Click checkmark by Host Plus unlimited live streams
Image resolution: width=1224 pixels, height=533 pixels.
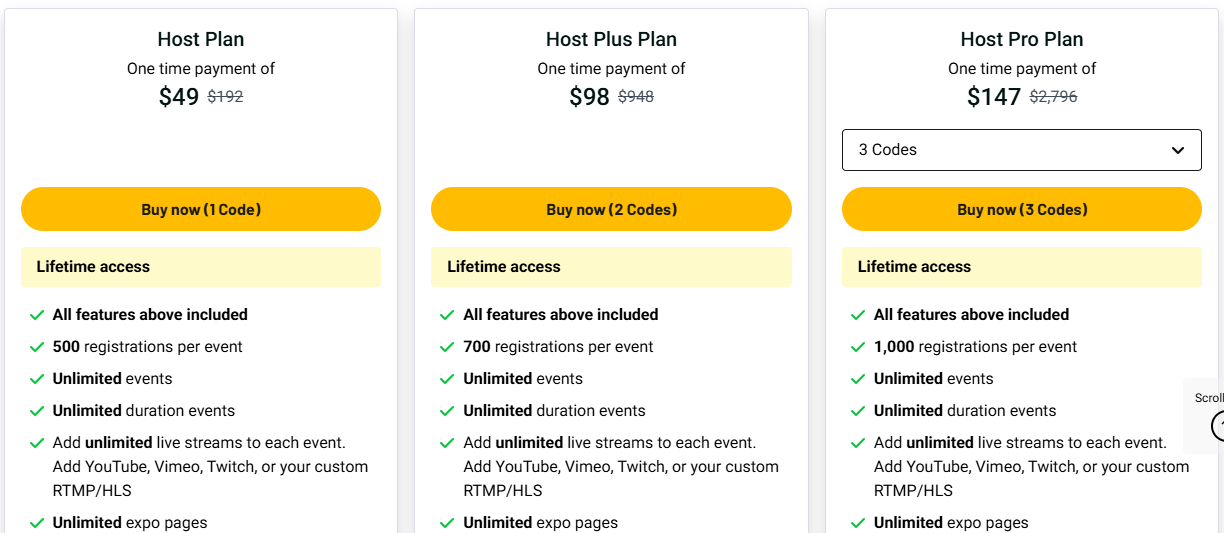click(x=447, y=443)
